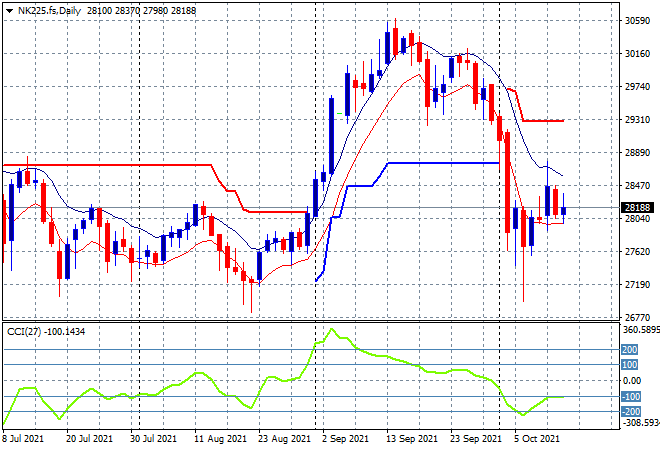This screenshot has width=660, height=450.
Task: Click the CCI maximum value 360.5895
Action: 641,330
